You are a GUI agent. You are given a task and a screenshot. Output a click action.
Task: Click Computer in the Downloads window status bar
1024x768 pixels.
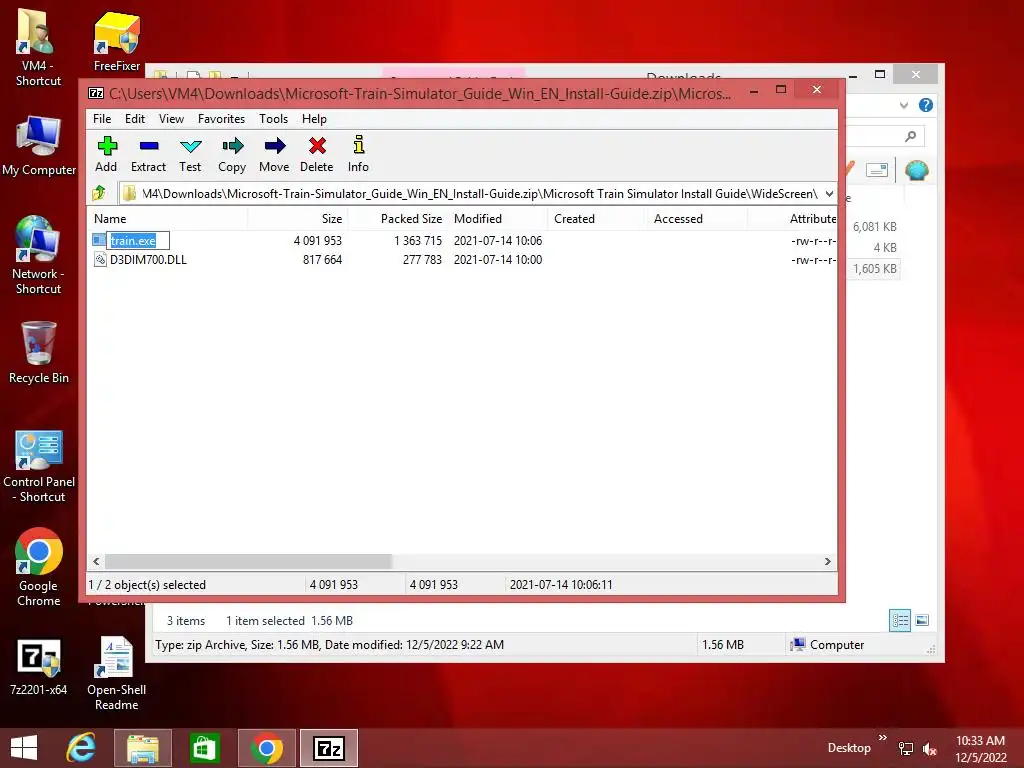(x=827, y=645)
